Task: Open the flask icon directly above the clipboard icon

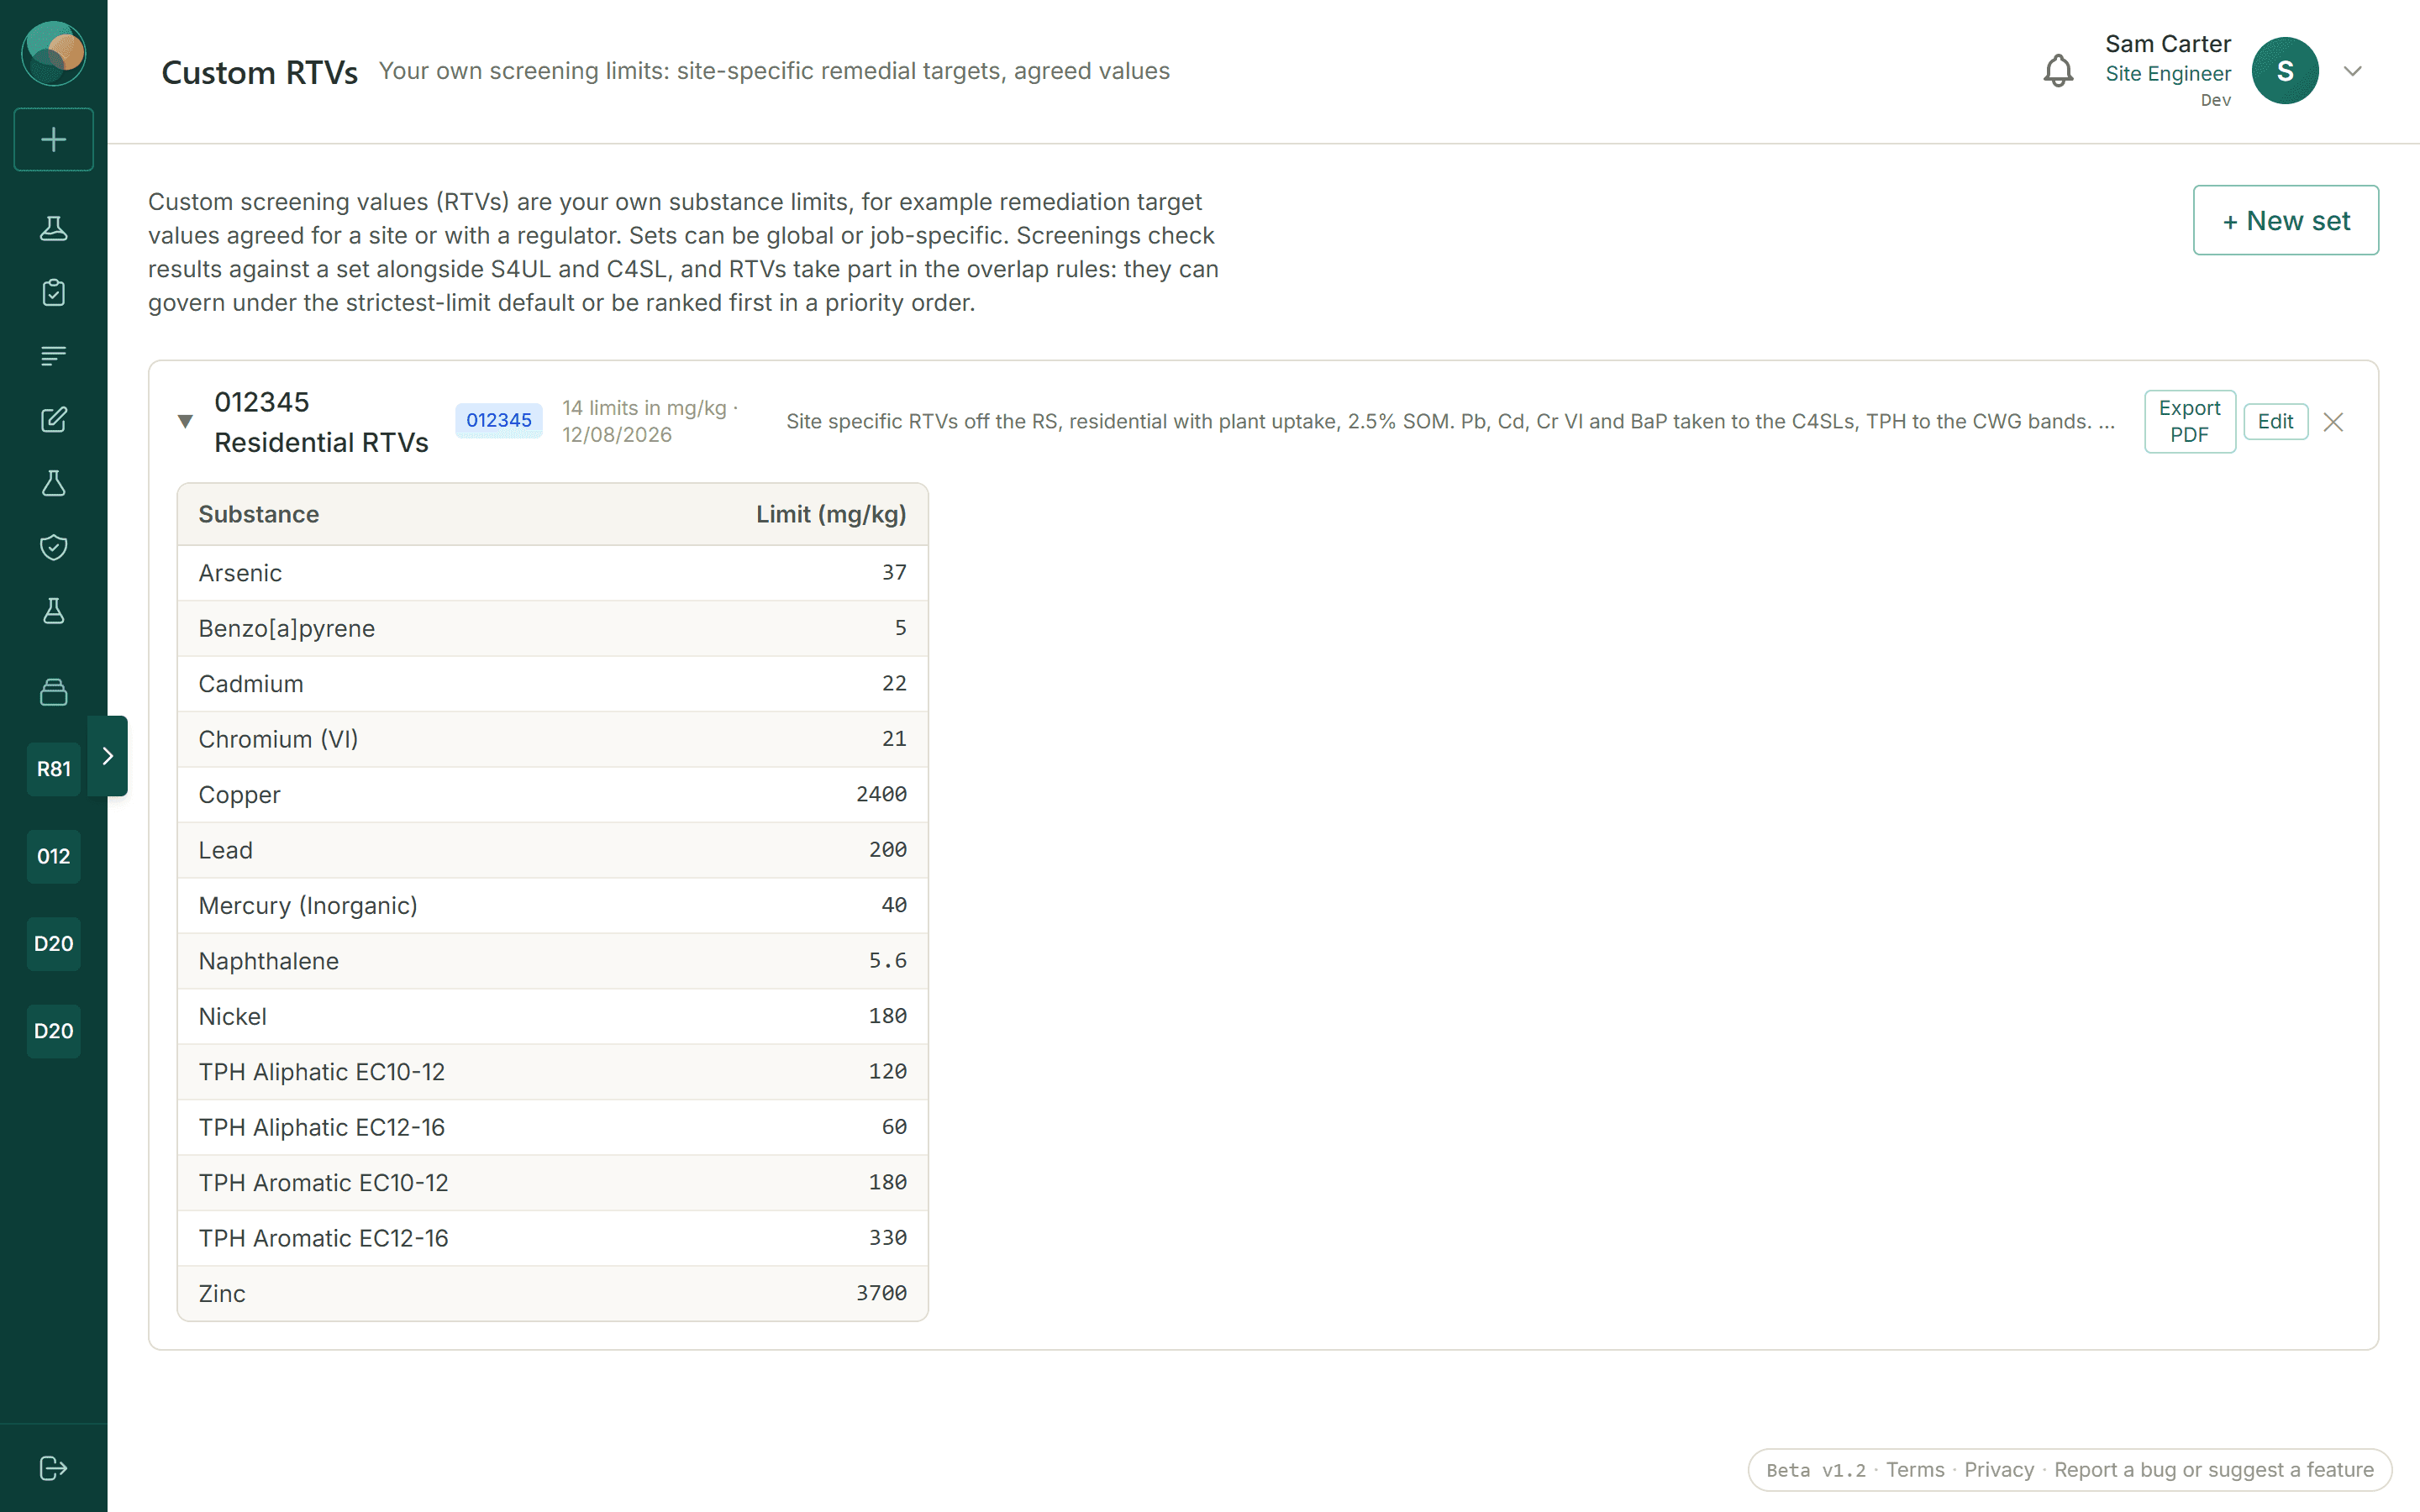Action: pyautogui.click(x=53, y=229)
